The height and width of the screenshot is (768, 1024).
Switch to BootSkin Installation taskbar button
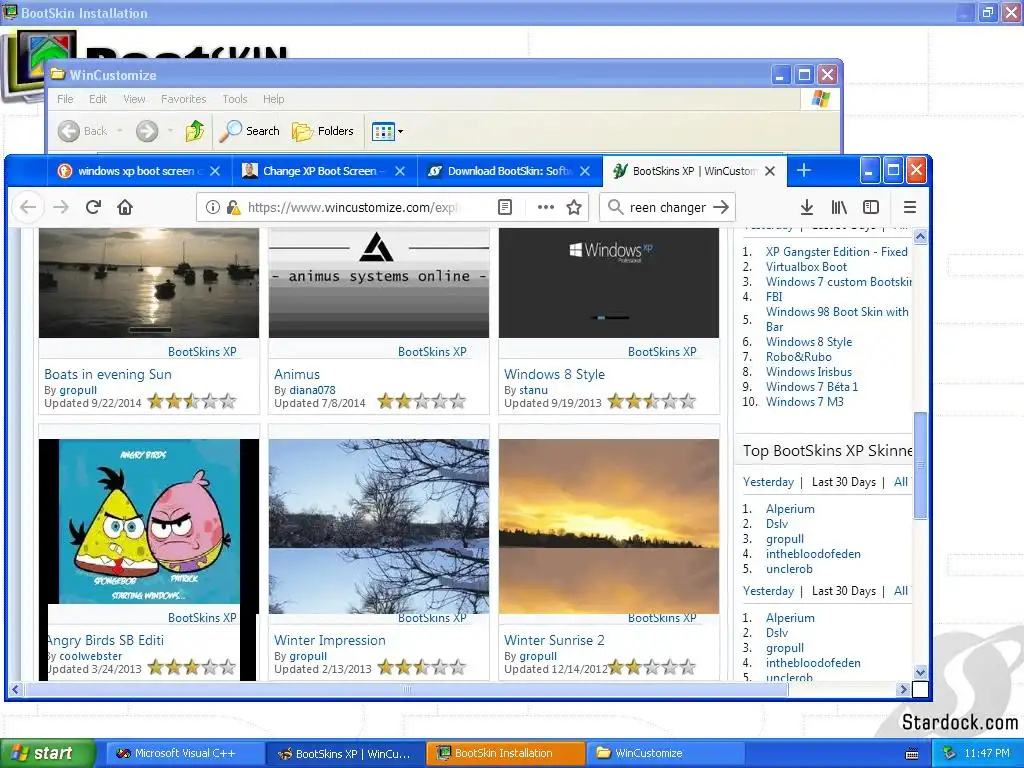[505, 754]
